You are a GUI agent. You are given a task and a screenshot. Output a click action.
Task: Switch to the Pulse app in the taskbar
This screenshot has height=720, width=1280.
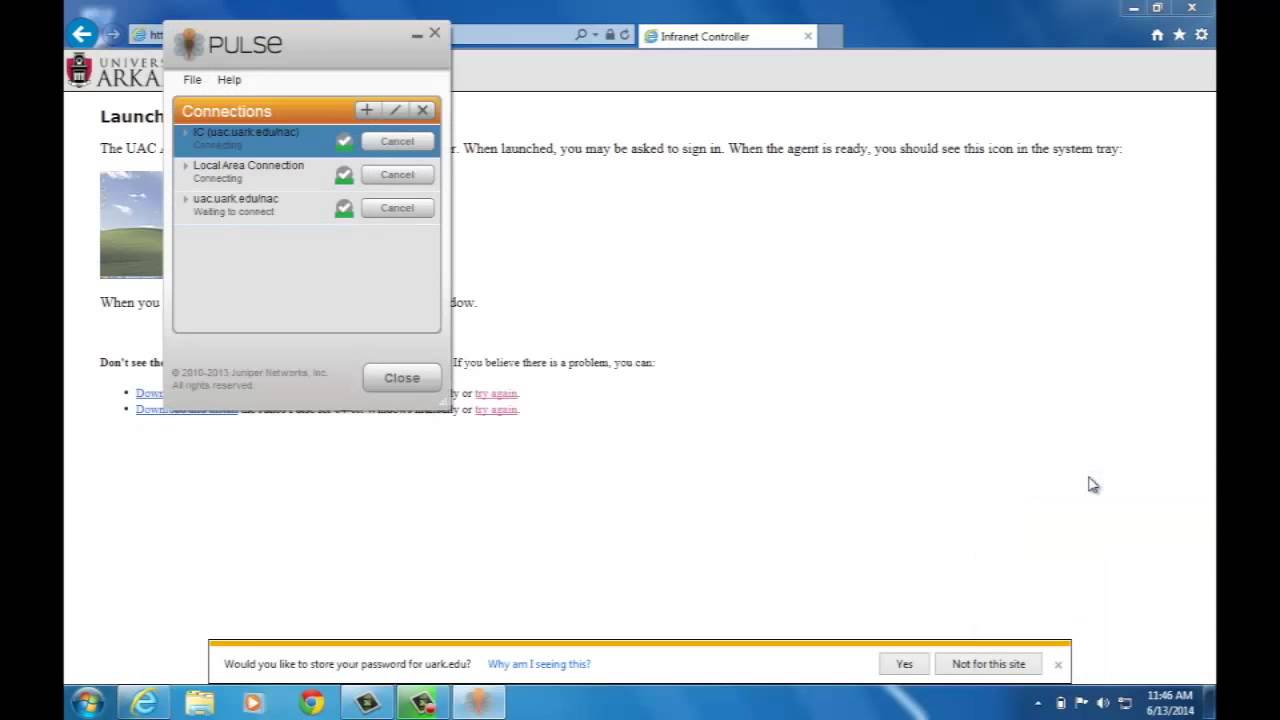[x=479, y=703]
